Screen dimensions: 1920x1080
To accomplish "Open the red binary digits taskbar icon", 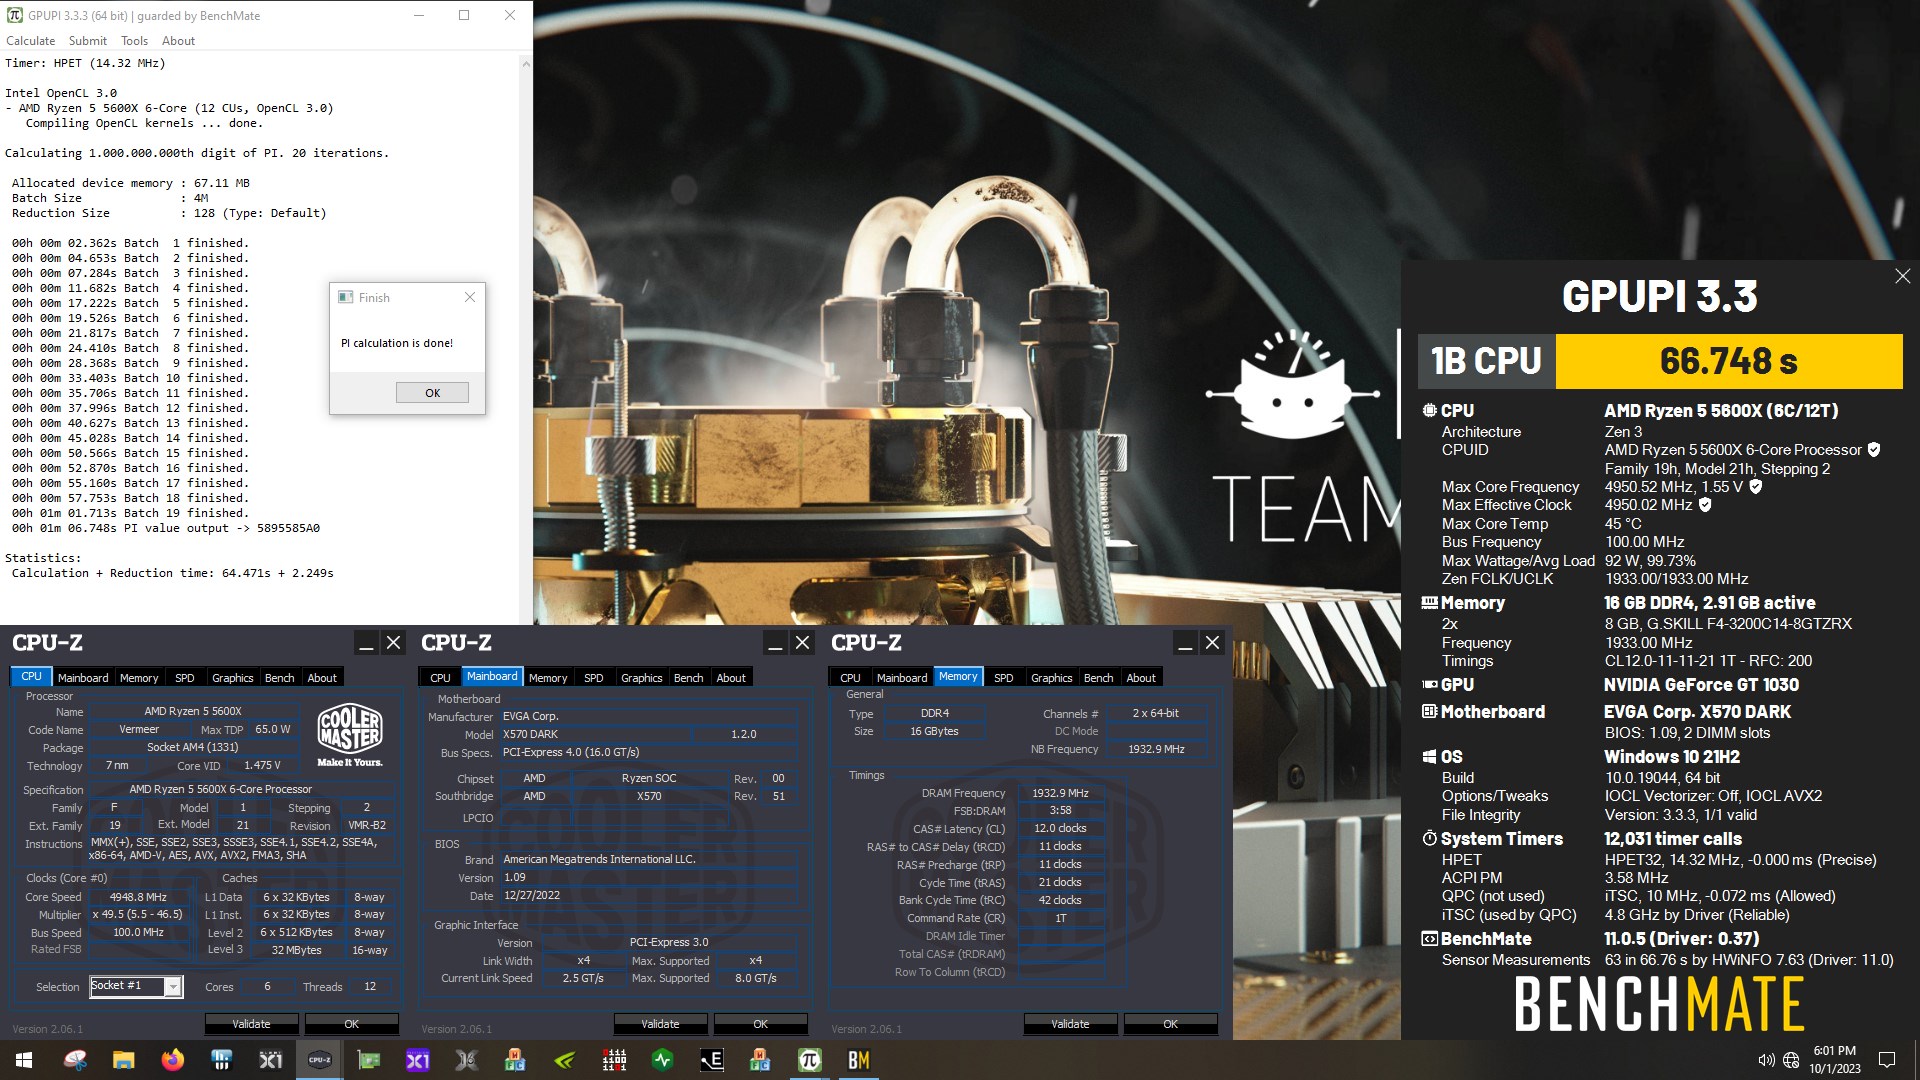I will (x=613, y=1060).
